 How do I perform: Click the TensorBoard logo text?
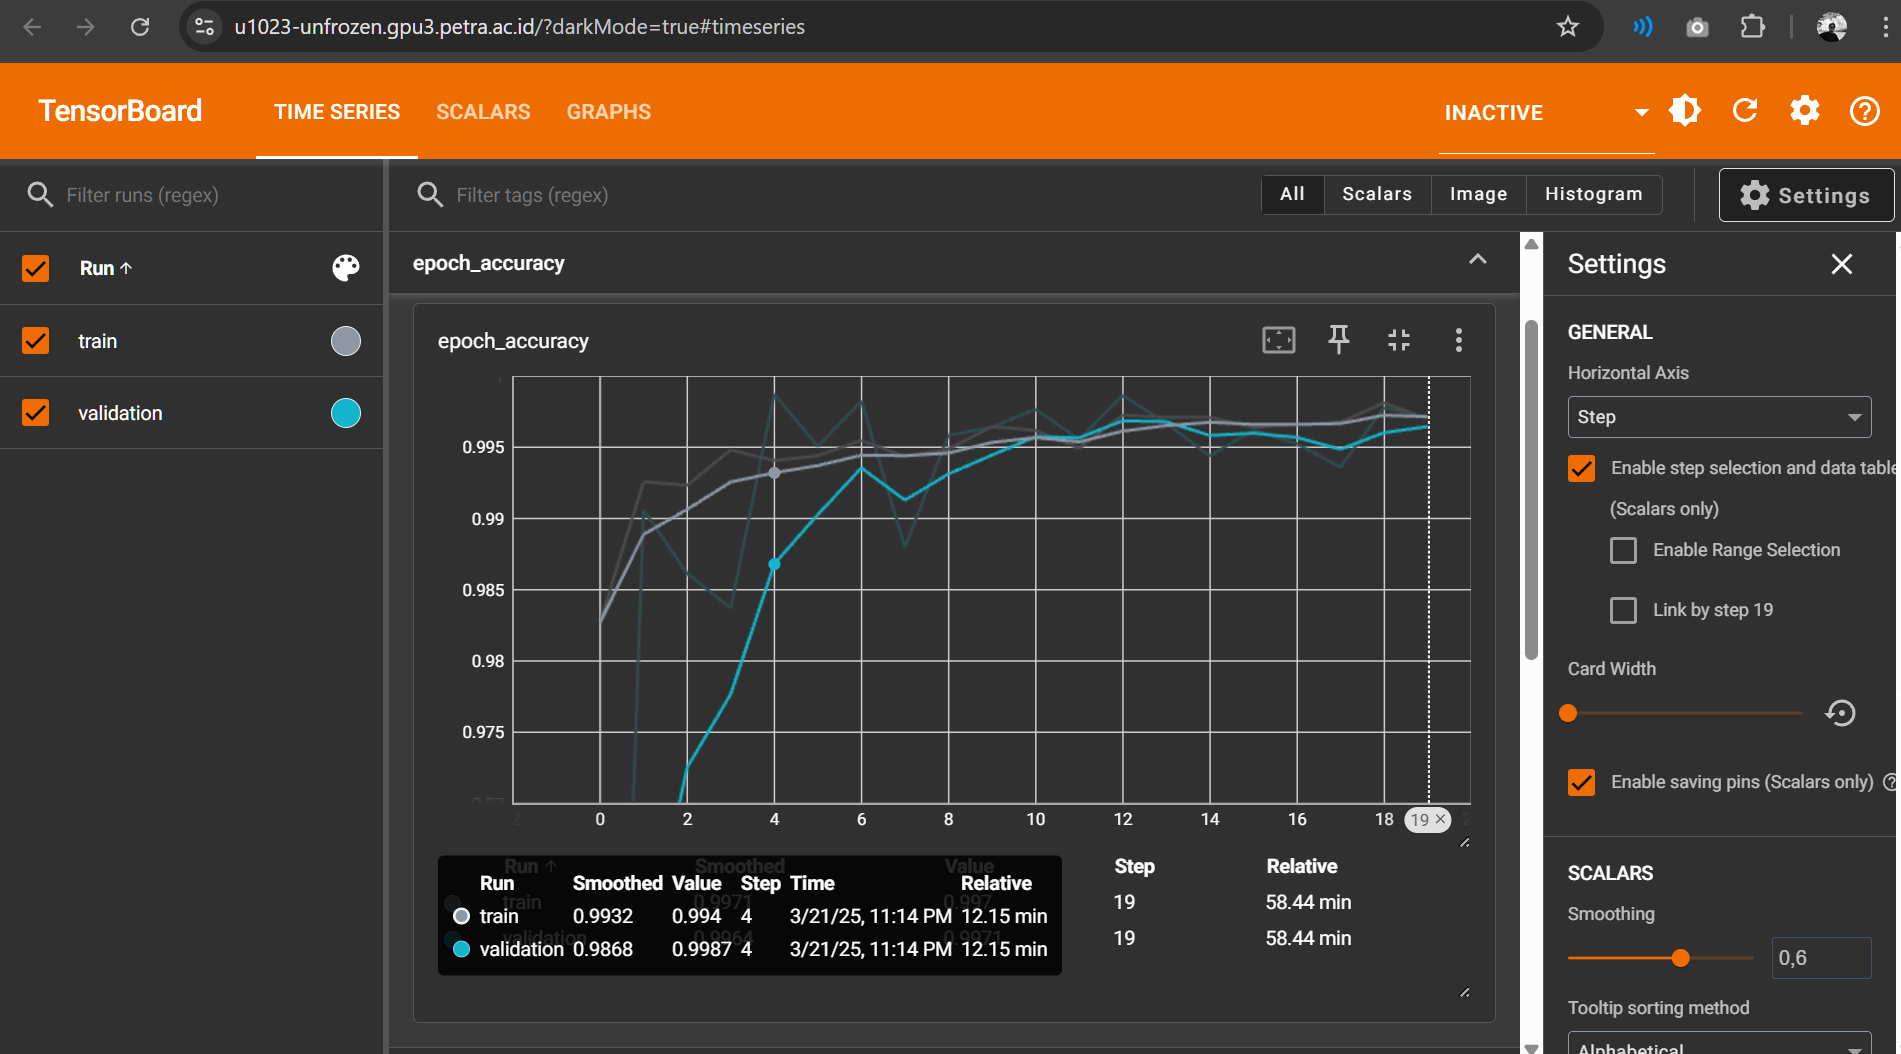(120, 111)
